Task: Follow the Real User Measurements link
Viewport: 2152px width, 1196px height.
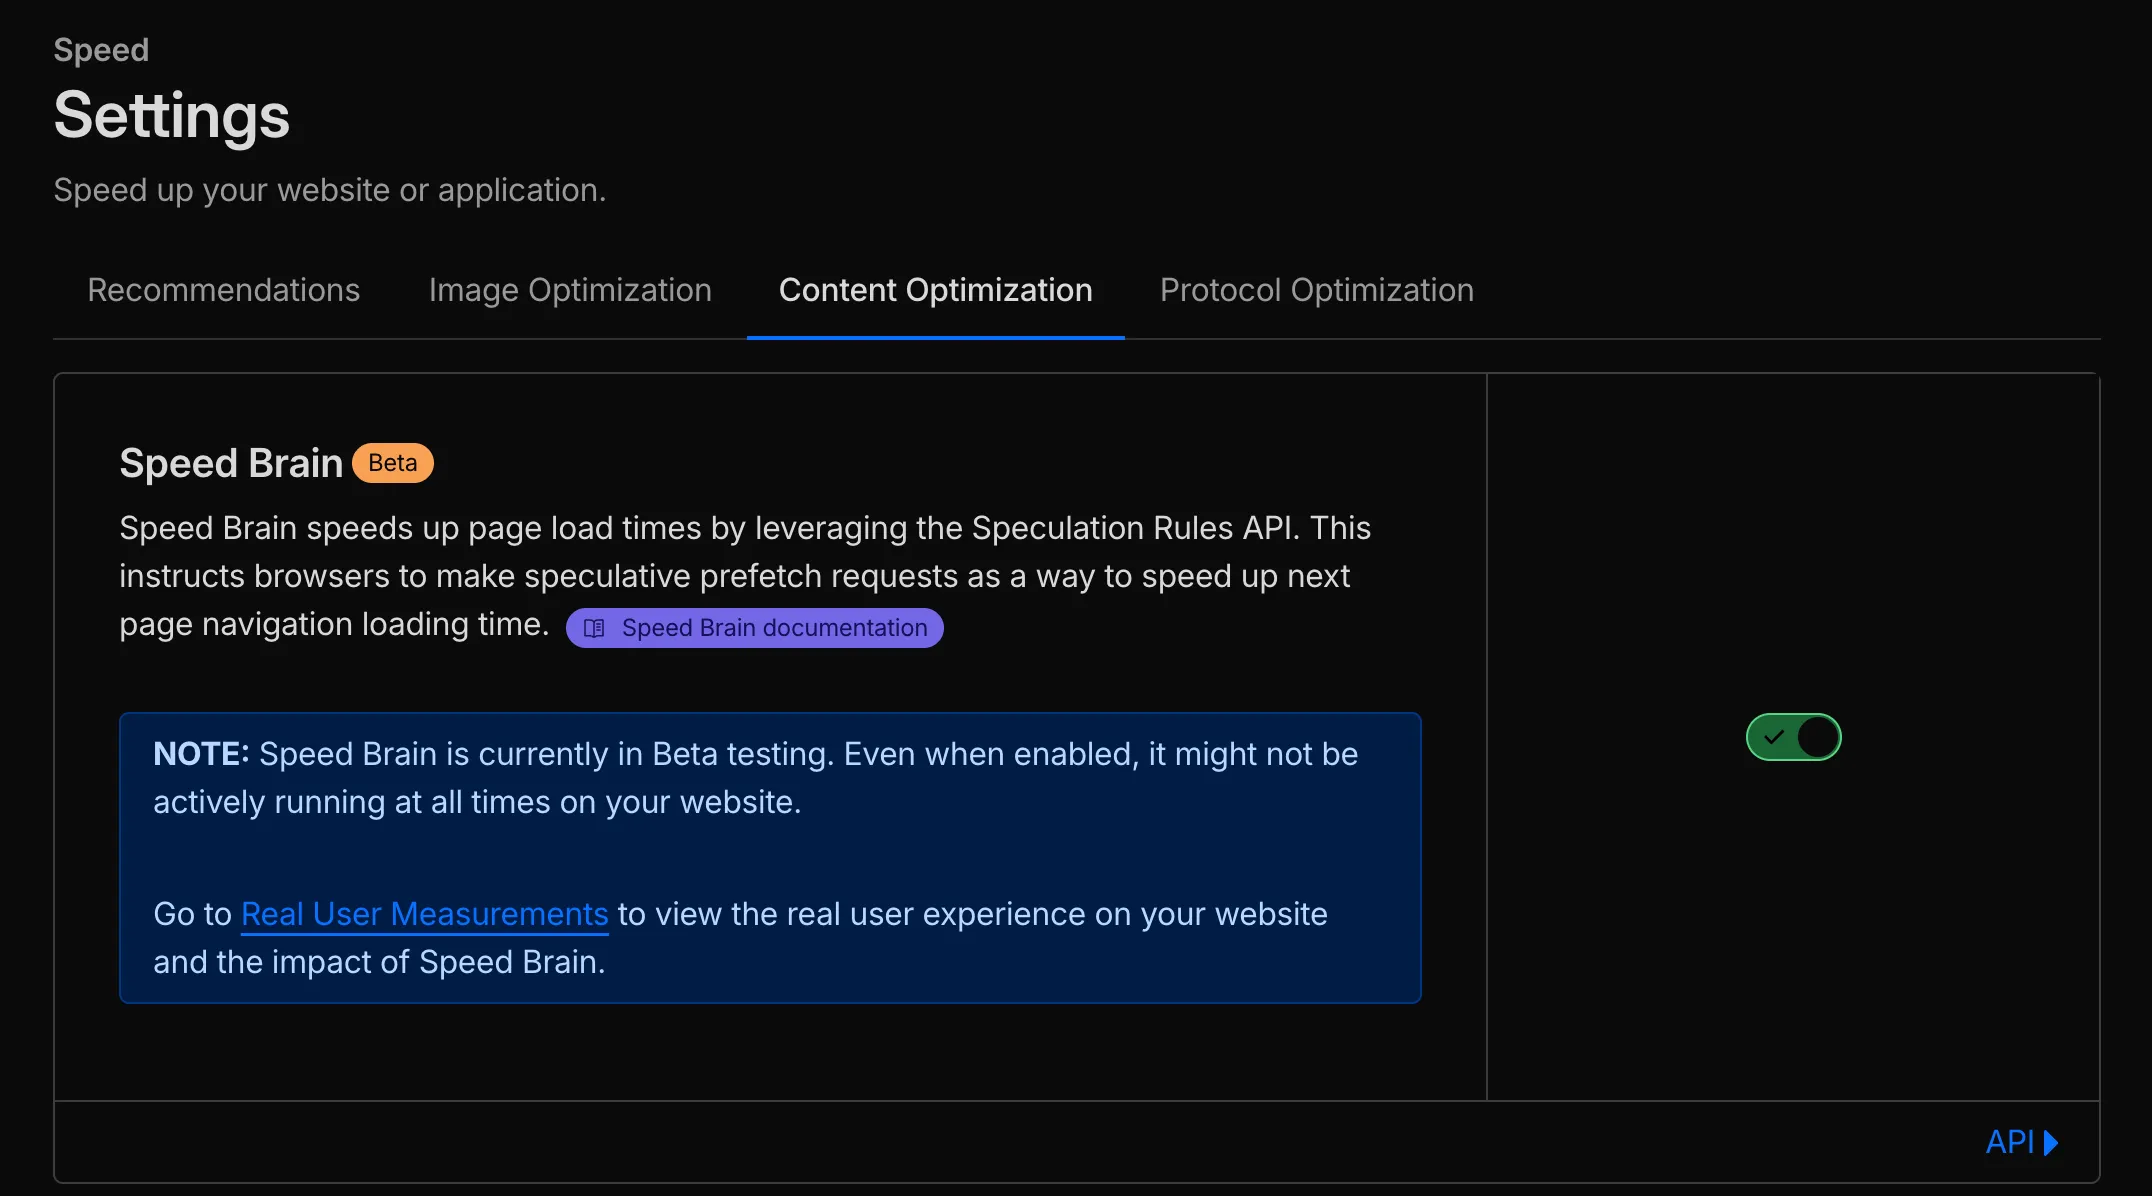Action: (424, 914)
